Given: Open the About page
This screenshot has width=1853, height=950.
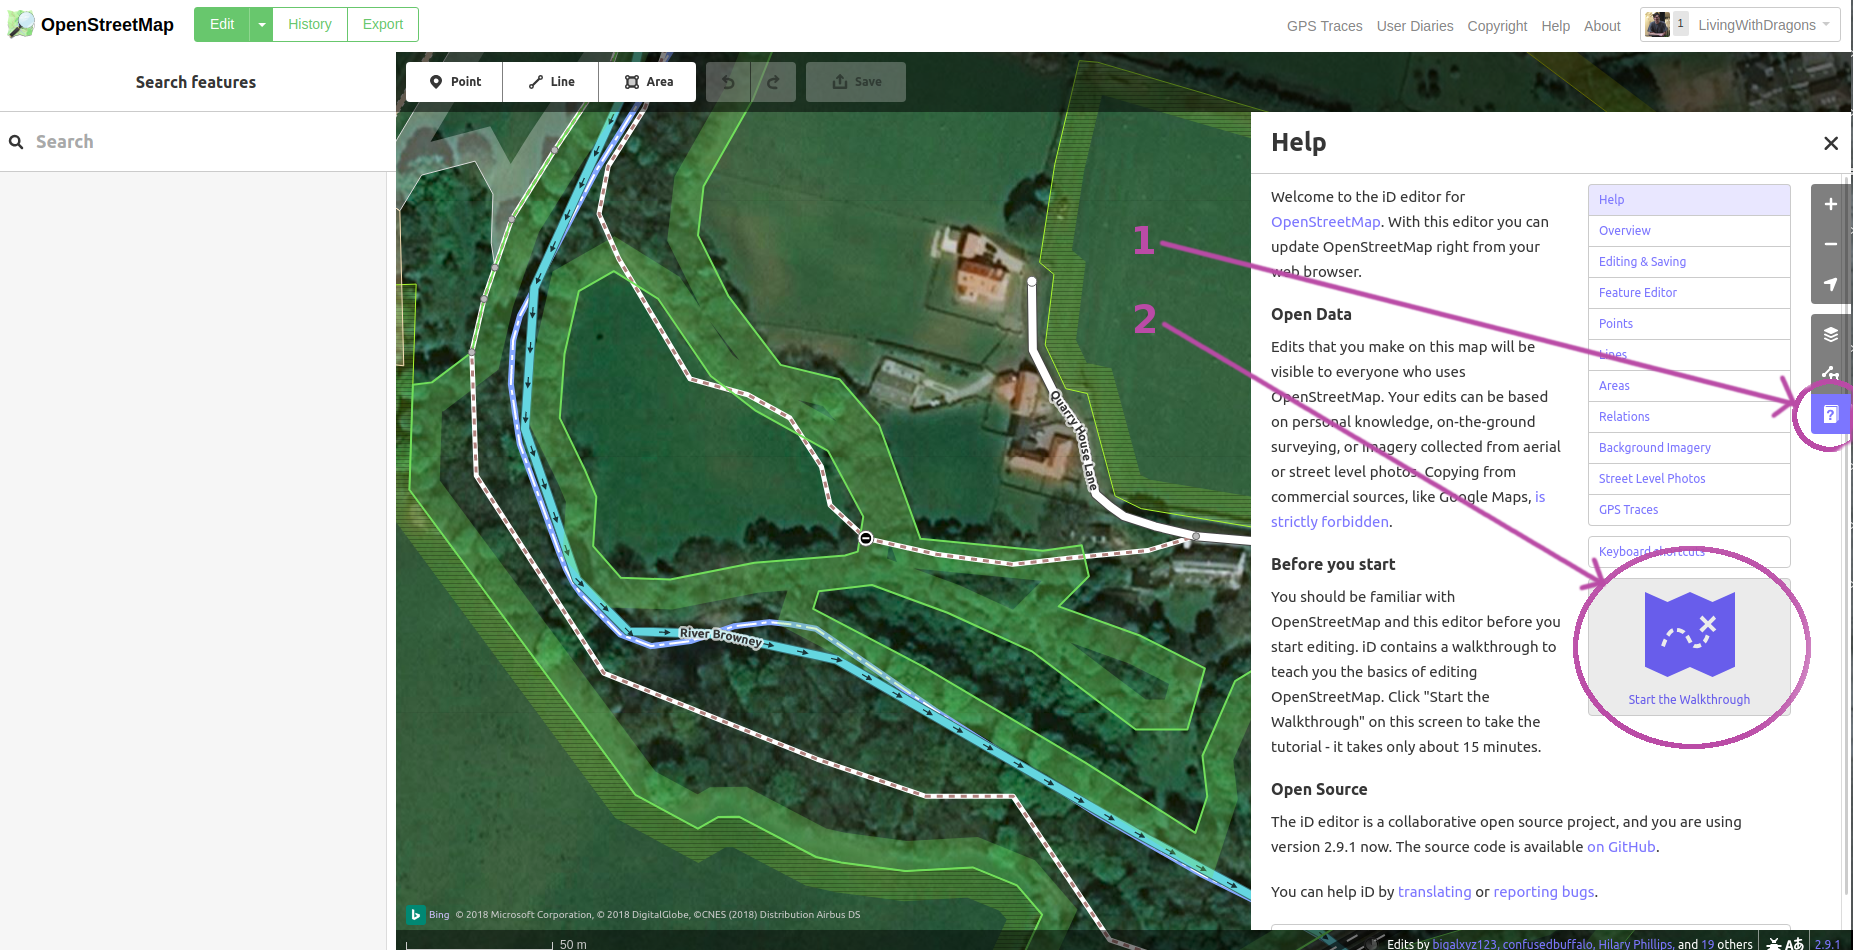Looking at the screenshot, I should coord(1602,26).
